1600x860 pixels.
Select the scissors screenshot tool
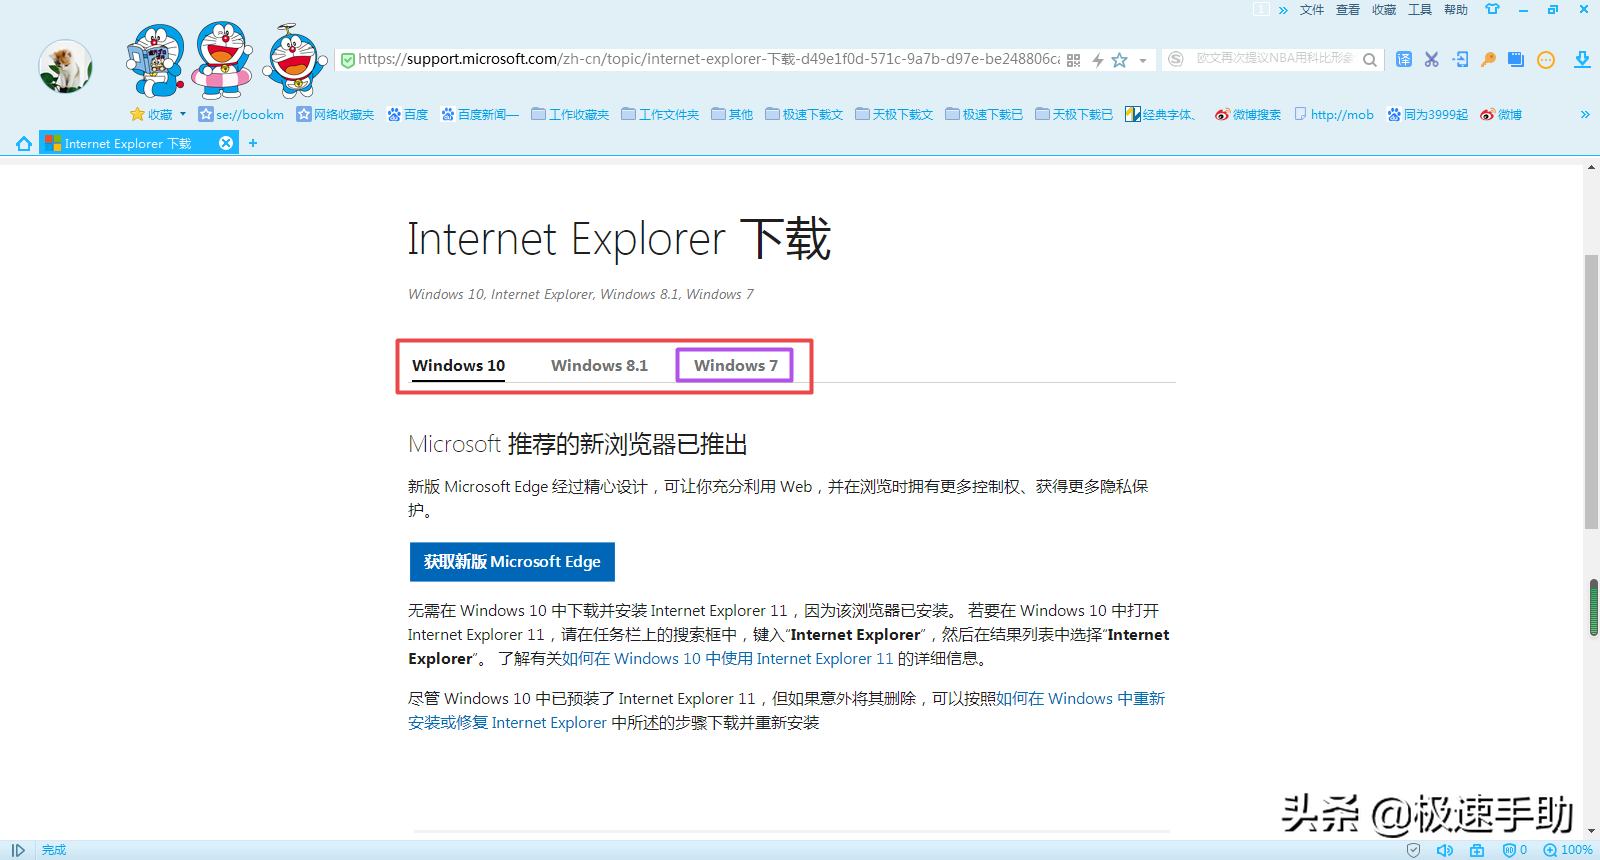point(1432,59)
